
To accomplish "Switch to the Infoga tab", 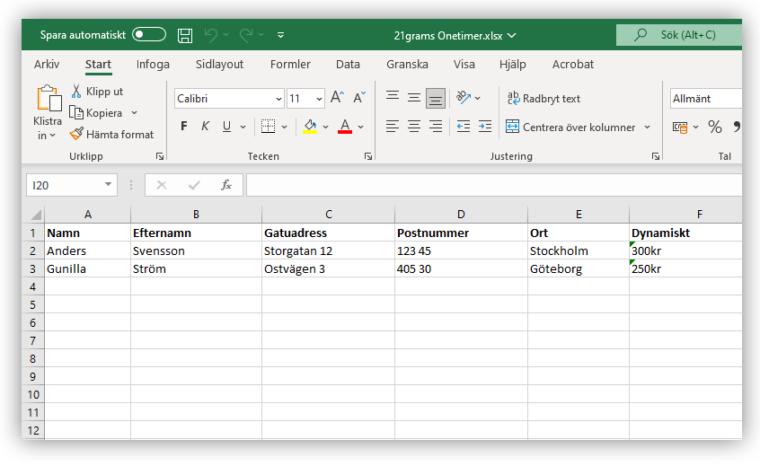I will pyautogui.click(x=153, y=64).
